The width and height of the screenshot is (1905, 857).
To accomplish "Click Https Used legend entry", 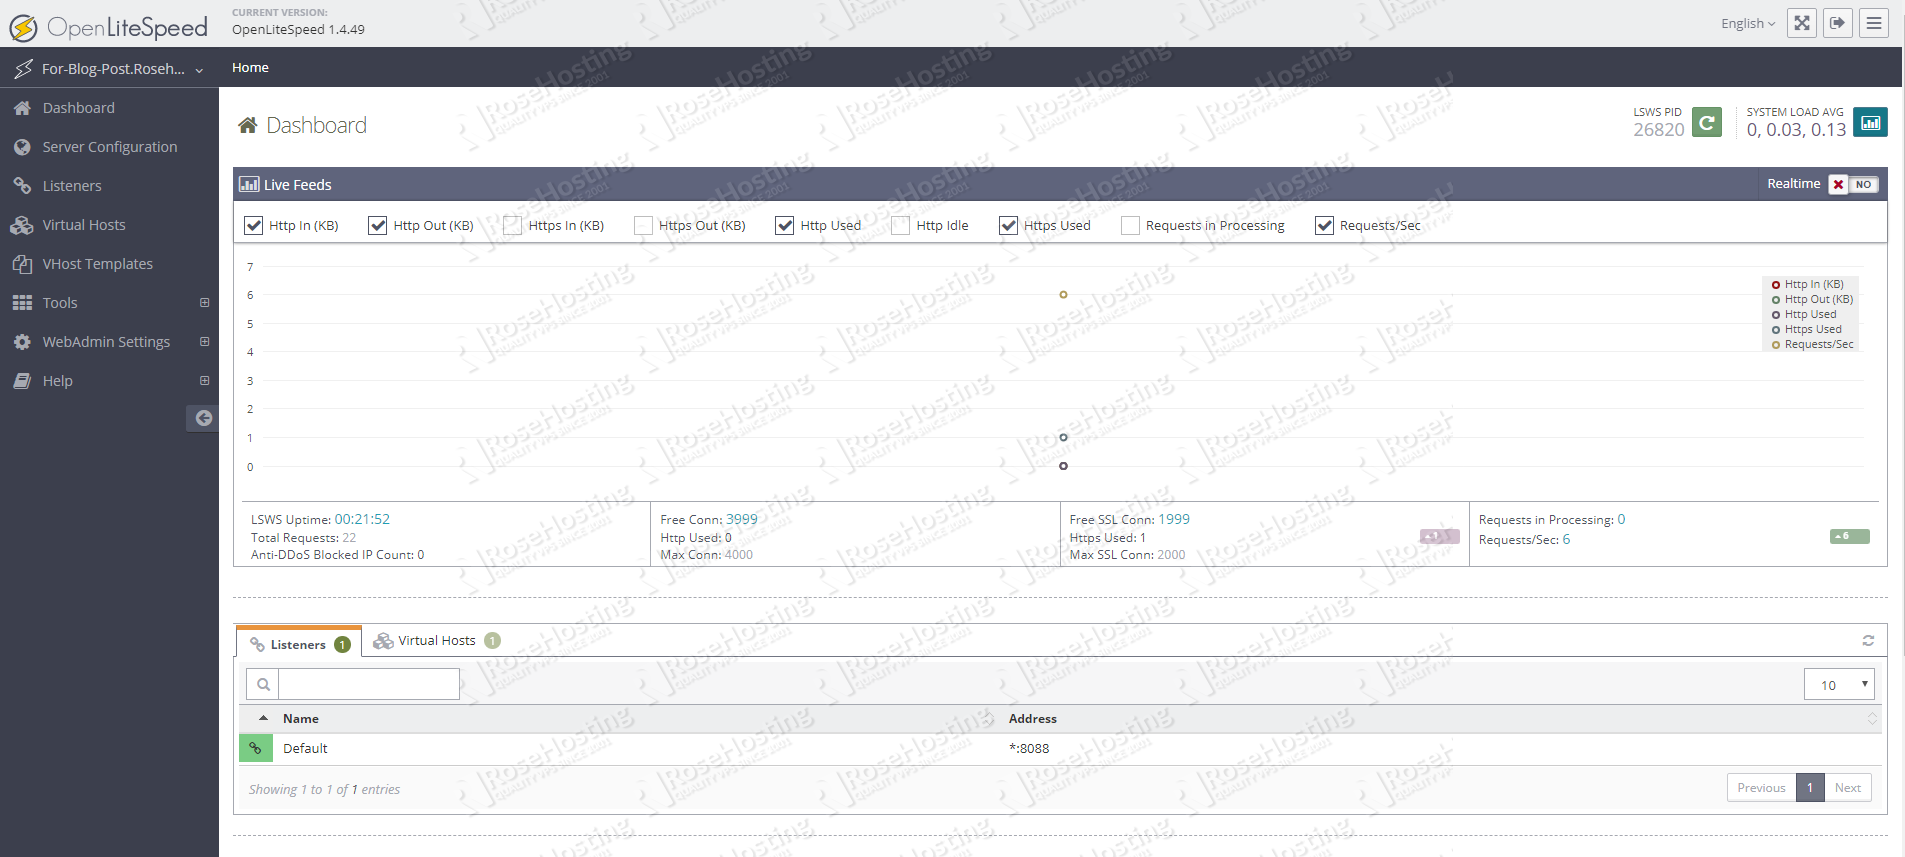I will (x=1807, y=330).
